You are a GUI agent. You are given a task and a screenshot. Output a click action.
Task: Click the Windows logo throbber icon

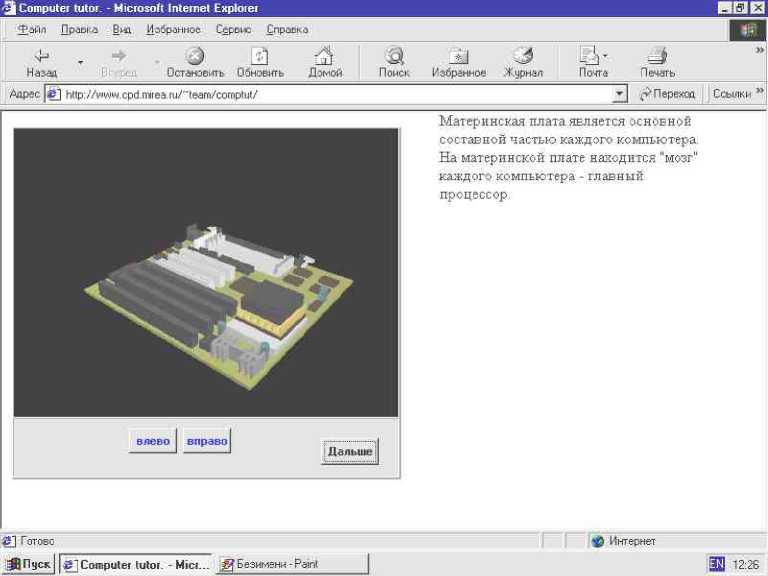[748, 30]
